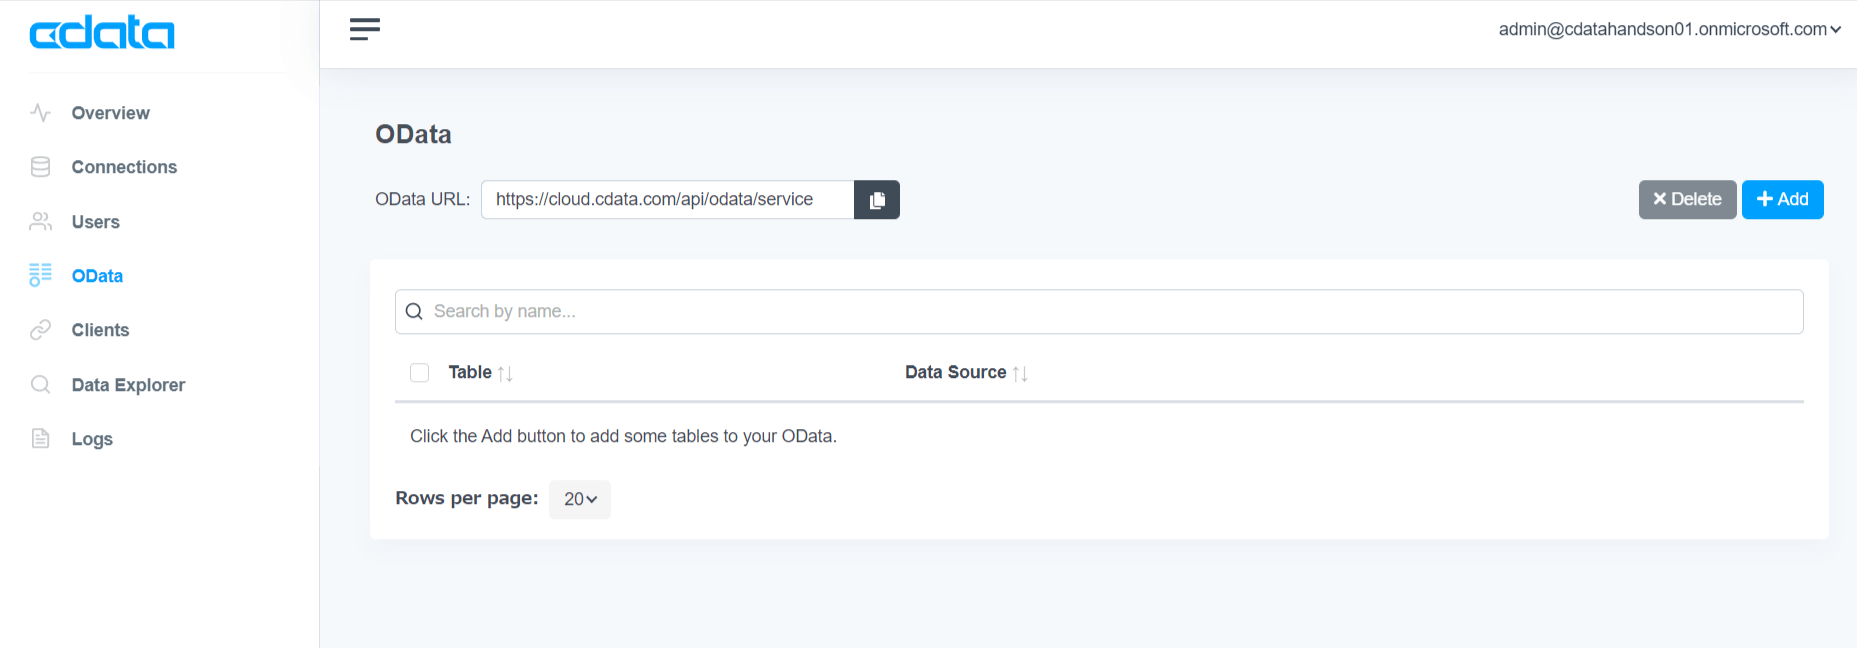Click the Users people icon

pos(40,222)
